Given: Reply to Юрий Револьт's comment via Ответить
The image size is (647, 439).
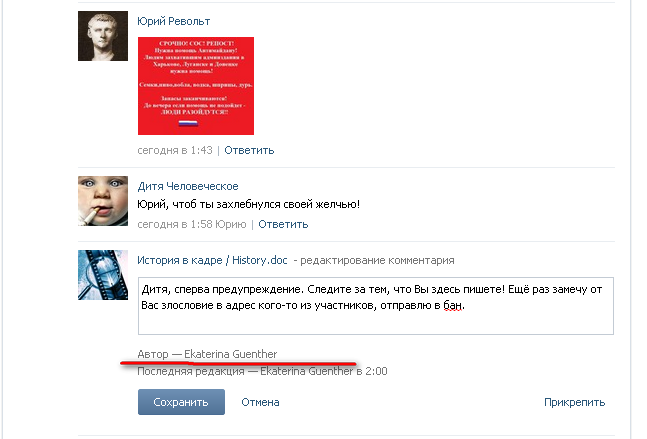Looking at the screenshot, I should [x=249, y=150].
